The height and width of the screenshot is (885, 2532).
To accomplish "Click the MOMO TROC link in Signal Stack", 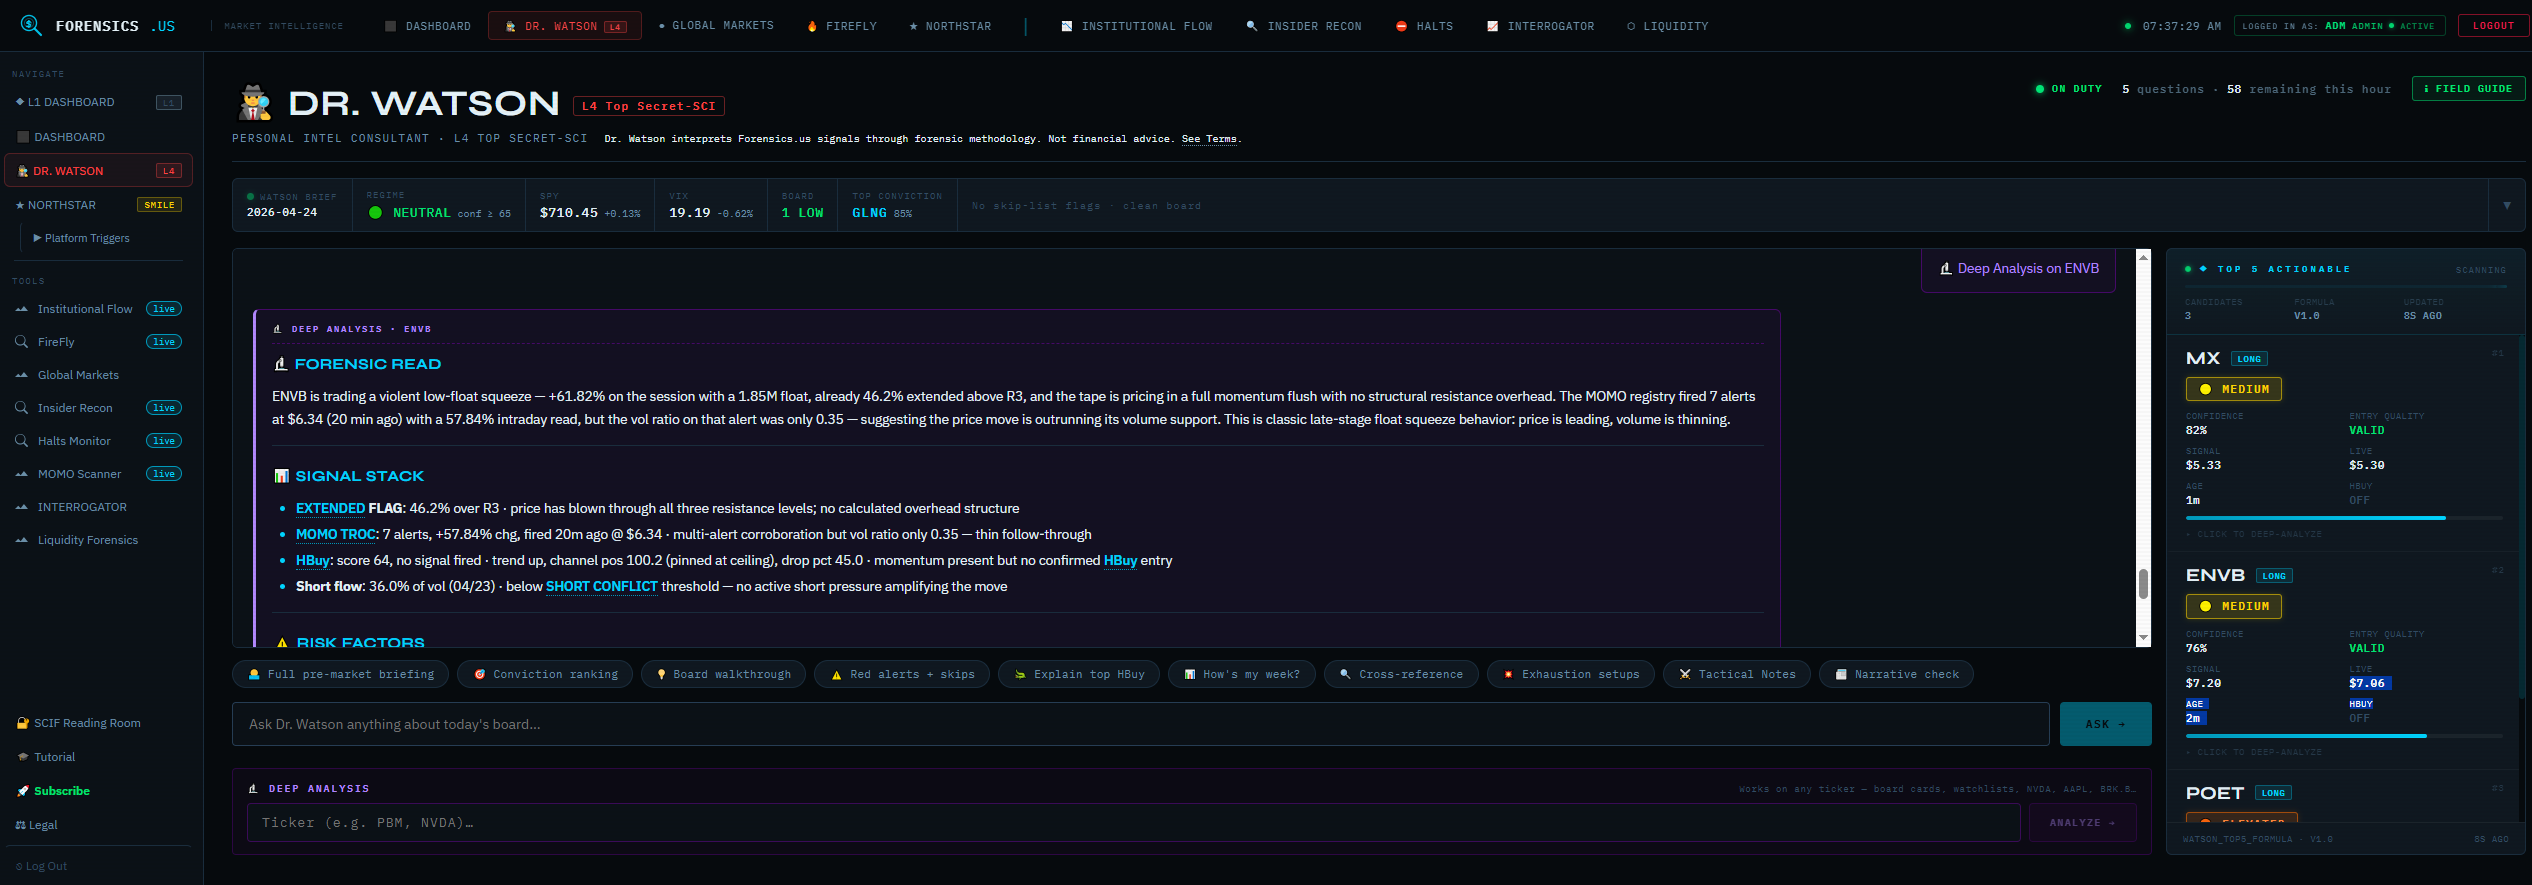I will coord(335,535).
